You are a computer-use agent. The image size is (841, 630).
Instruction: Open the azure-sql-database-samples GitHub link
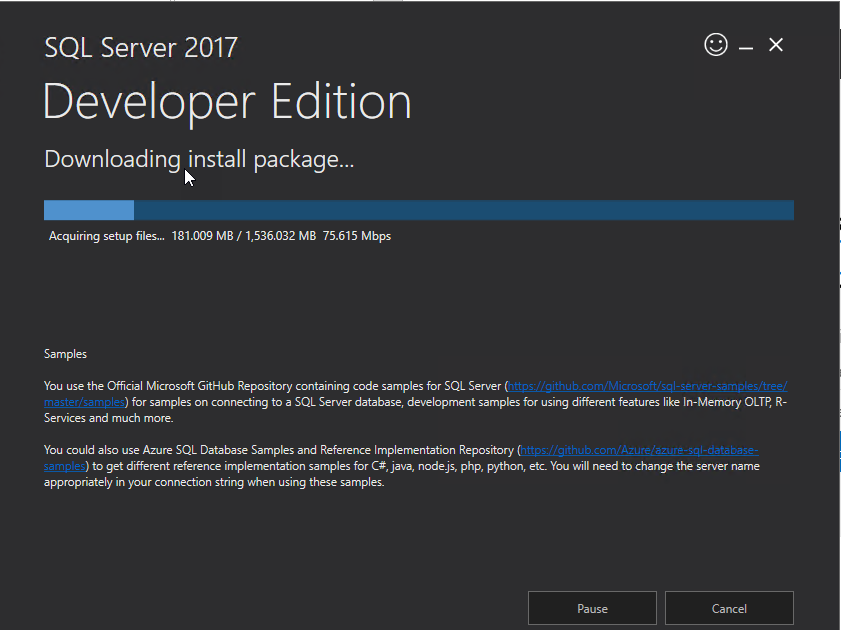639,450
